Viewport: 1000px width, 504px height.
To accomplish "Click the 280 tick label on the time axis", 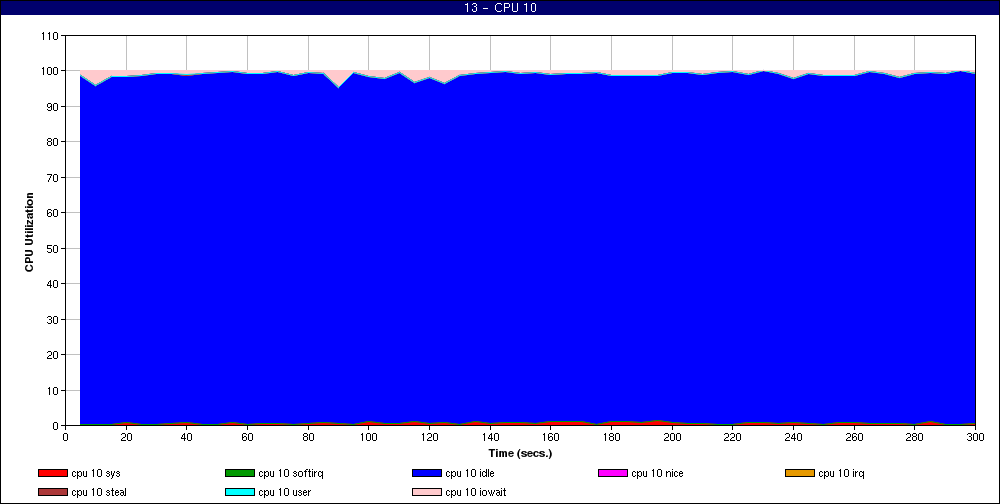I will point(915,437).
